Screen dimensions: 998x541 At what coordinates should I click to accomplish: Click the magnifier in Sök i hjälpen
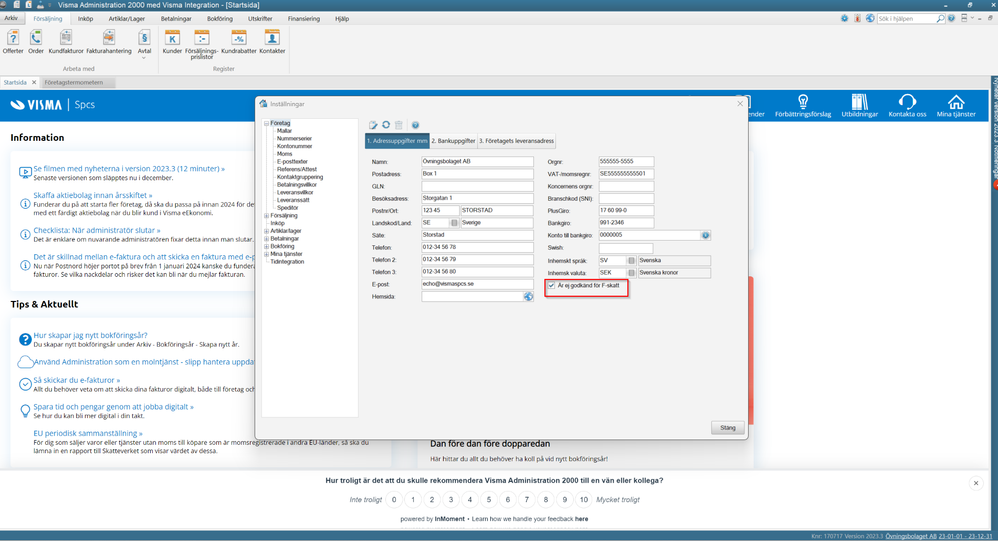click(940, 19)
